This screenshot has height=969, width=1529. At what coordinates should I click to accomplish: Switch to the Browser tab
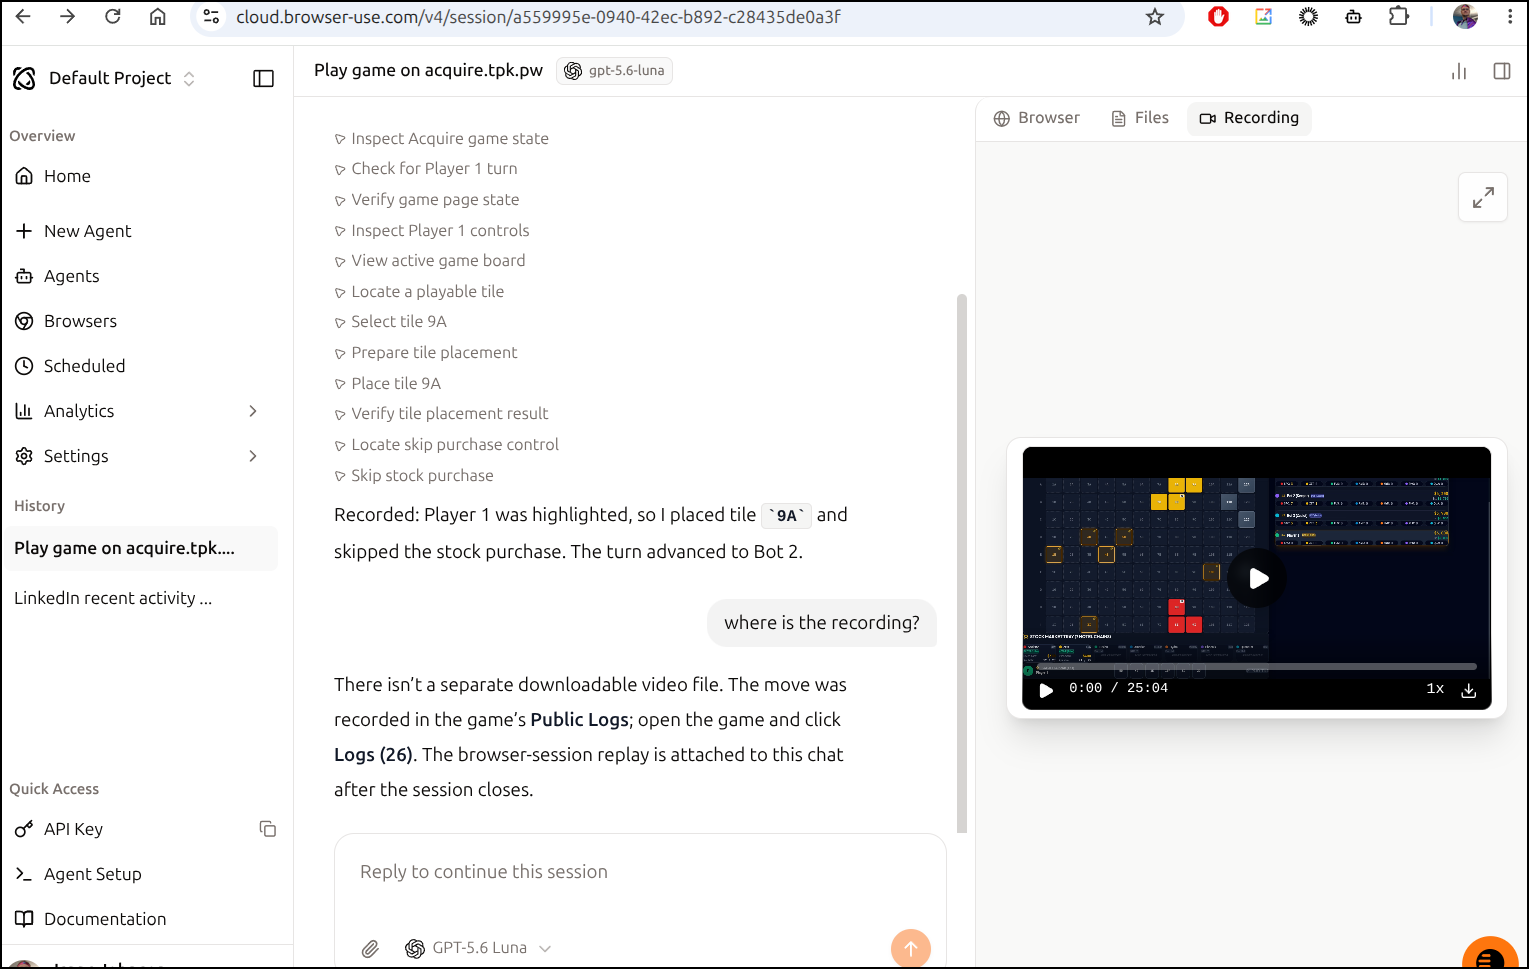click(1037, 118)
